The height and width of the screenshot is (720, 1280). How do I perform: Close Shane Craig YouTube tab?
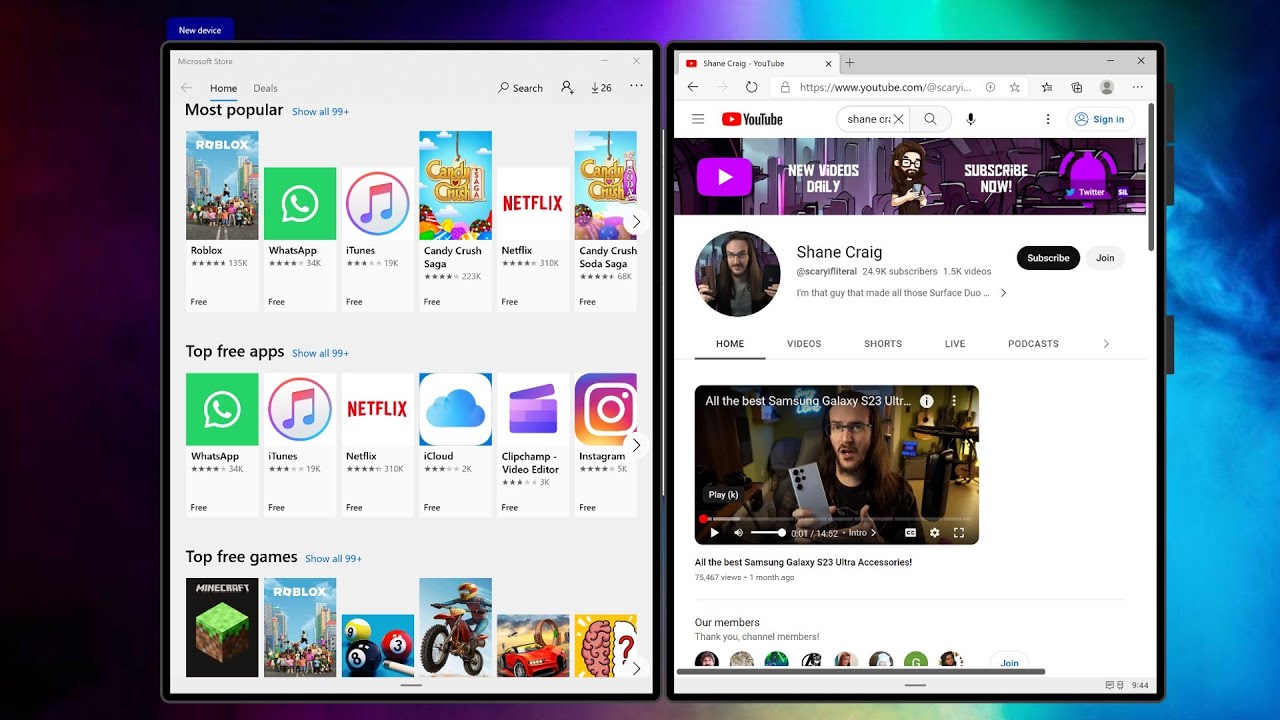point(828,63)
